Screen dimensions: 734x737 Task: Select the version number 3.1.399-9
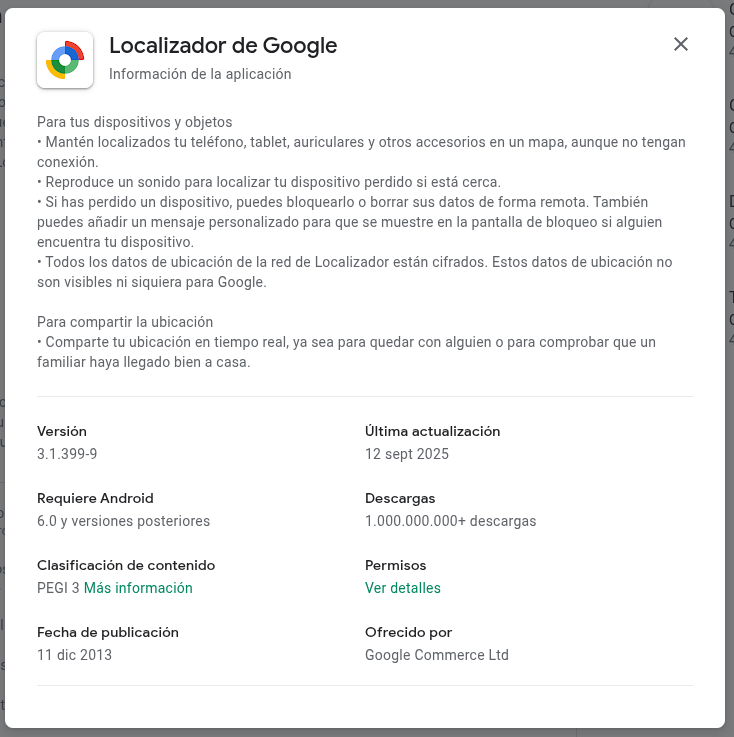[67, 454]
